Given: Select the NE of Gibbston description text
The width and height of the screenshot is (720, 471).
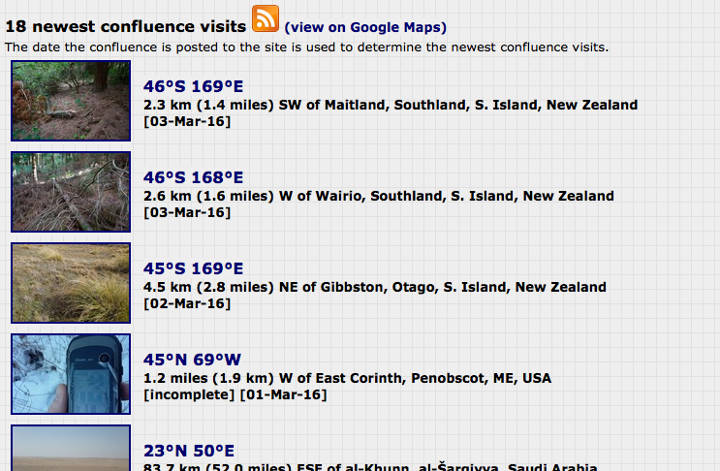Looking at the screenshot, I should (375, 287).
